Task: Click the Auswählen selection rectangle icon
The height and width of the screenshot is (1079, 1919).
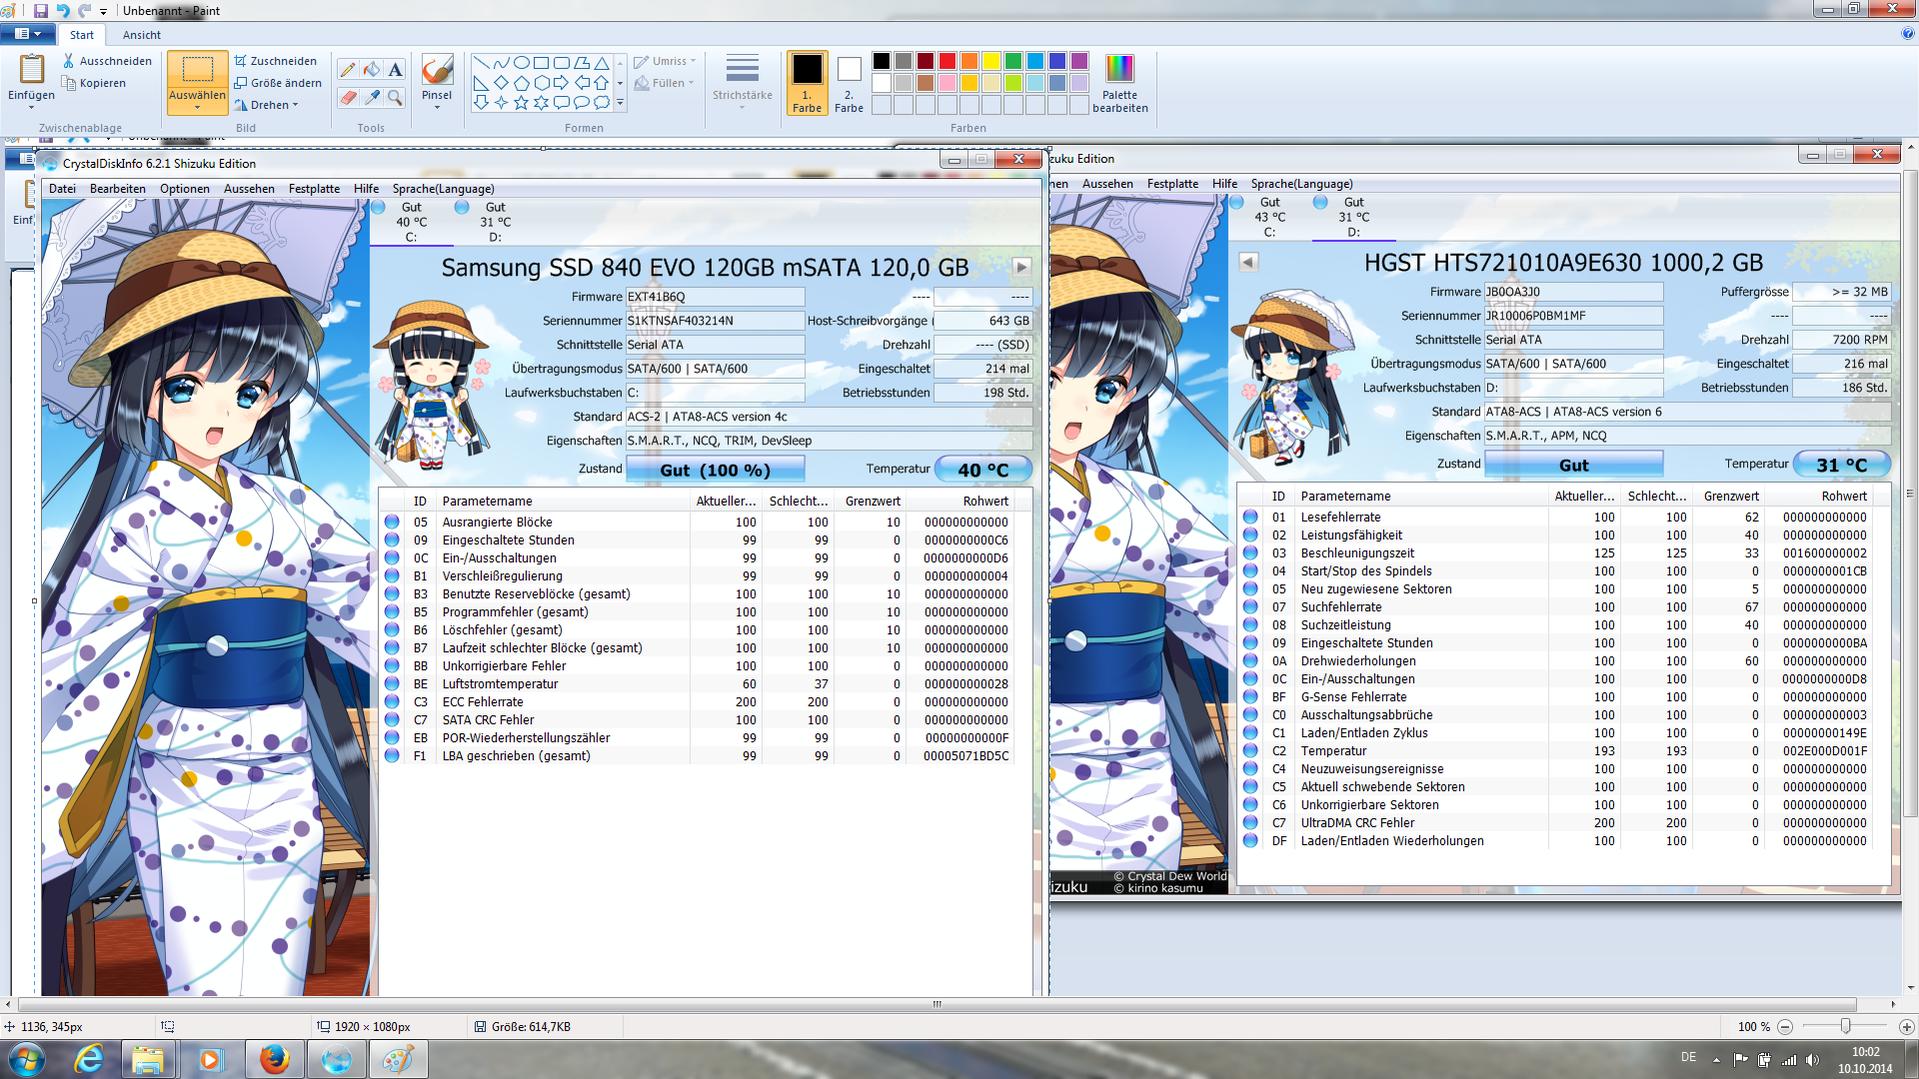Action: [198, 70]
